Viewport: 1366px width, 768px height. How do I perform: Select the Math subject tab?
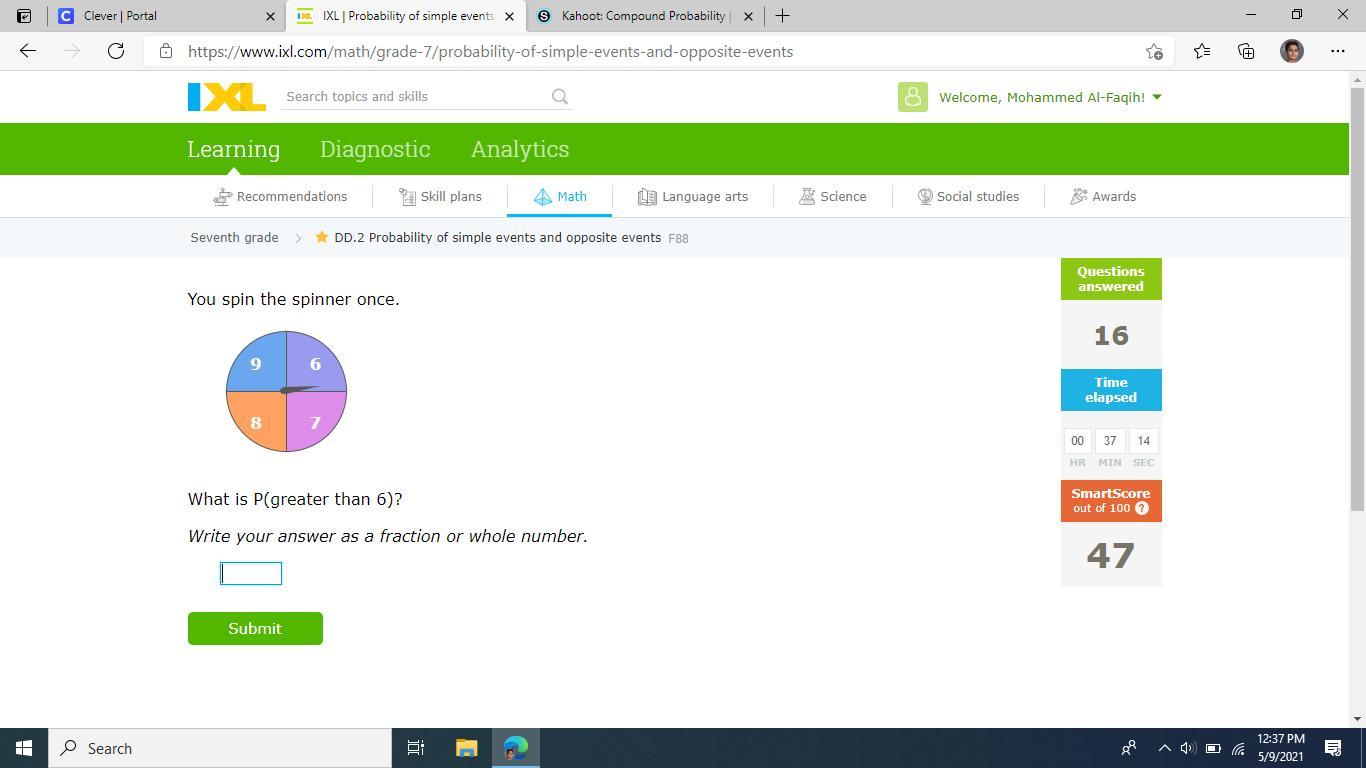(x=560, y=197)
